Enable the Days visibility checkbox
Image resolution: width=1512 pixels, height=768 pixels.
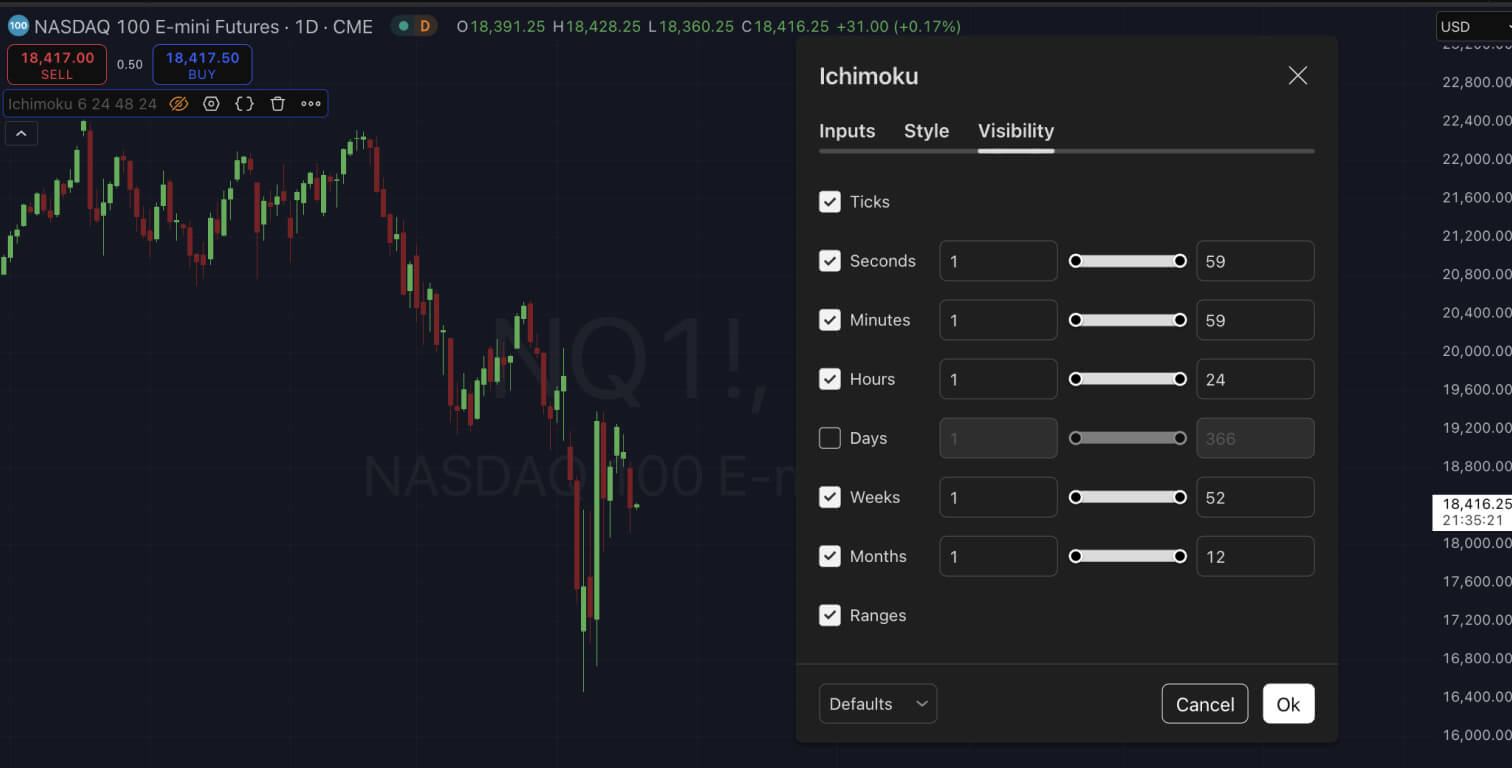pyautogui.click(x=830, y=438)
